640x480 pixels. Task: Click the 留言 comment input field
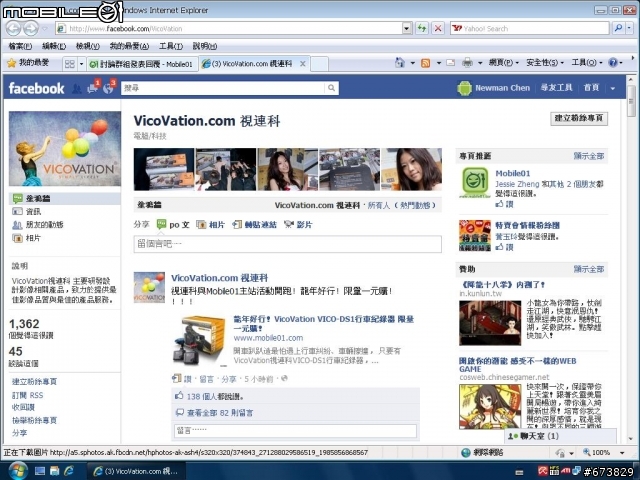[x=296, y=431]
